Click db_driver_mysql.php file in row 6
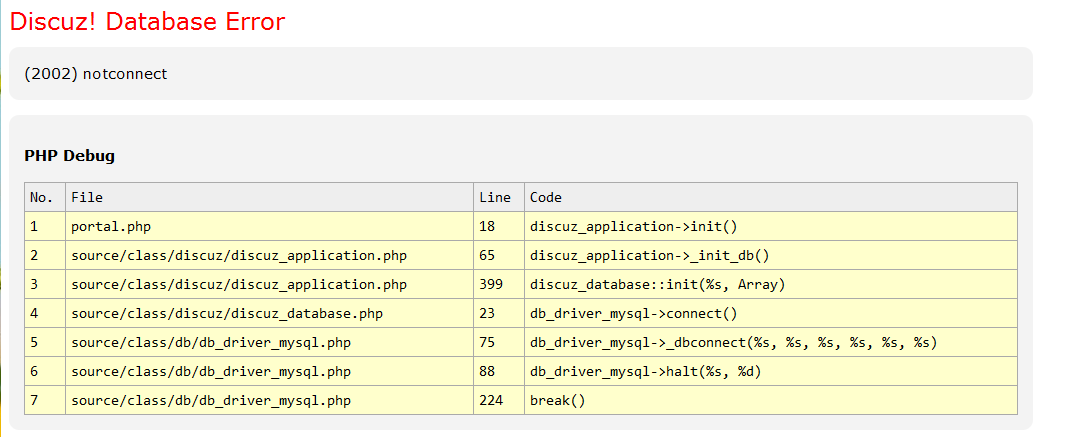 tap(269, 371)
